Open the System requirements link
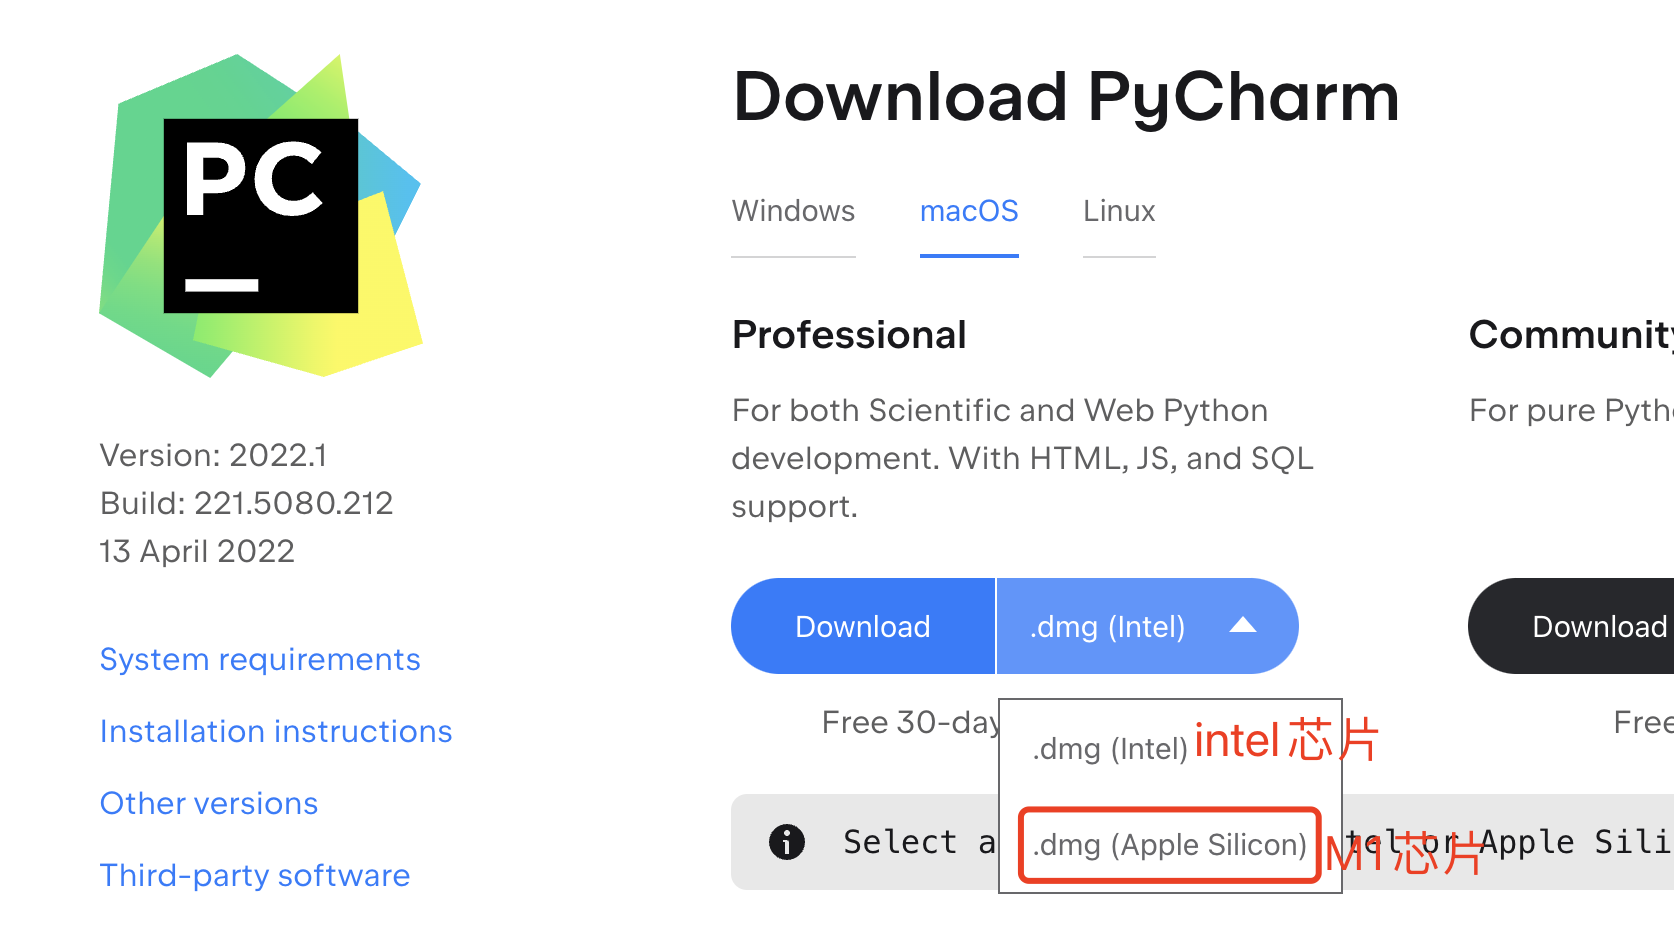1674x938 pixels. pos(259,659)
